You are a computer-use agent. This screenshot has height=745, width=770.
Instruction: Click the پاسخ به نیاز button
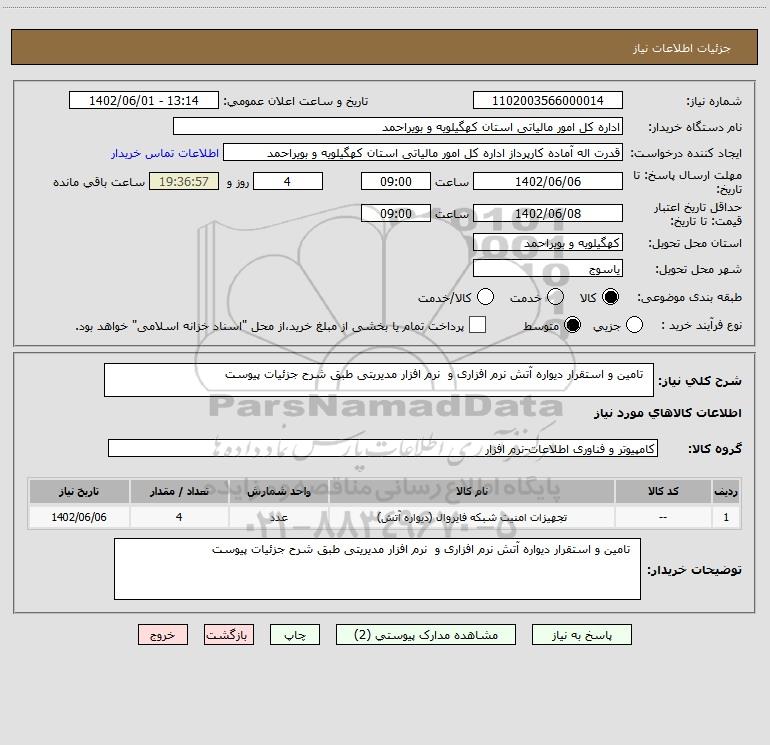coord(582,635)
